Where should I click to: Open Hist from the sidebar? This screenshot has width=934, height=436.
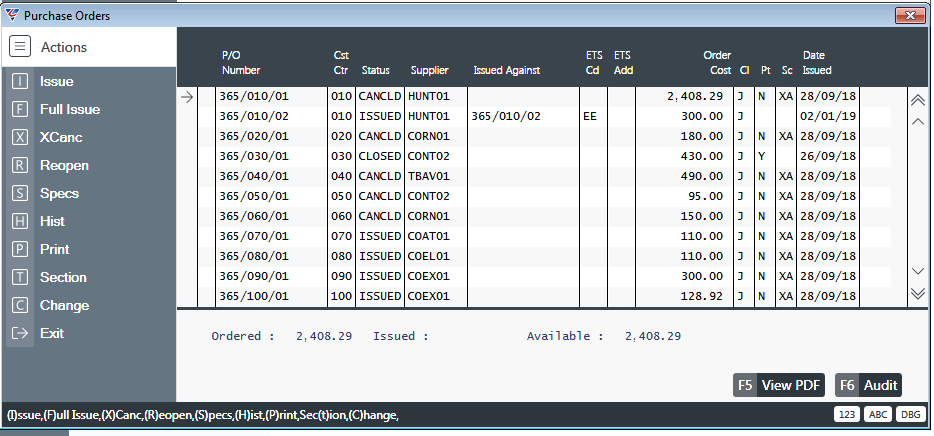click(52, 222)
